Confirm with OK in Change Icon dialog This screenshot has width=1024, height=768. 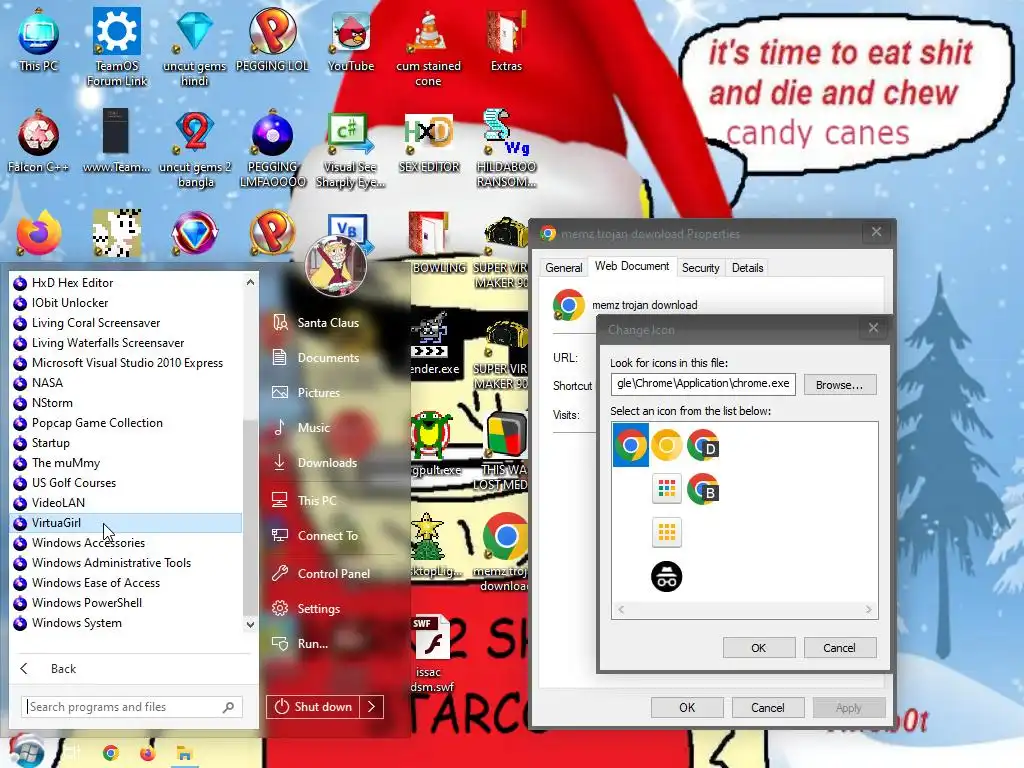point(758,648)
